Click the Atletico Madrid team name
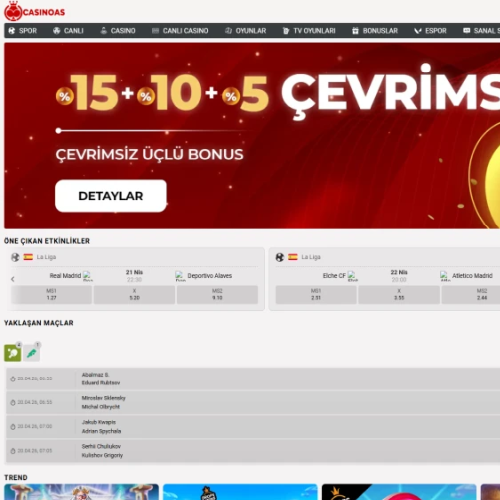This screenshot has height=500, width=500. coord(472,276)
